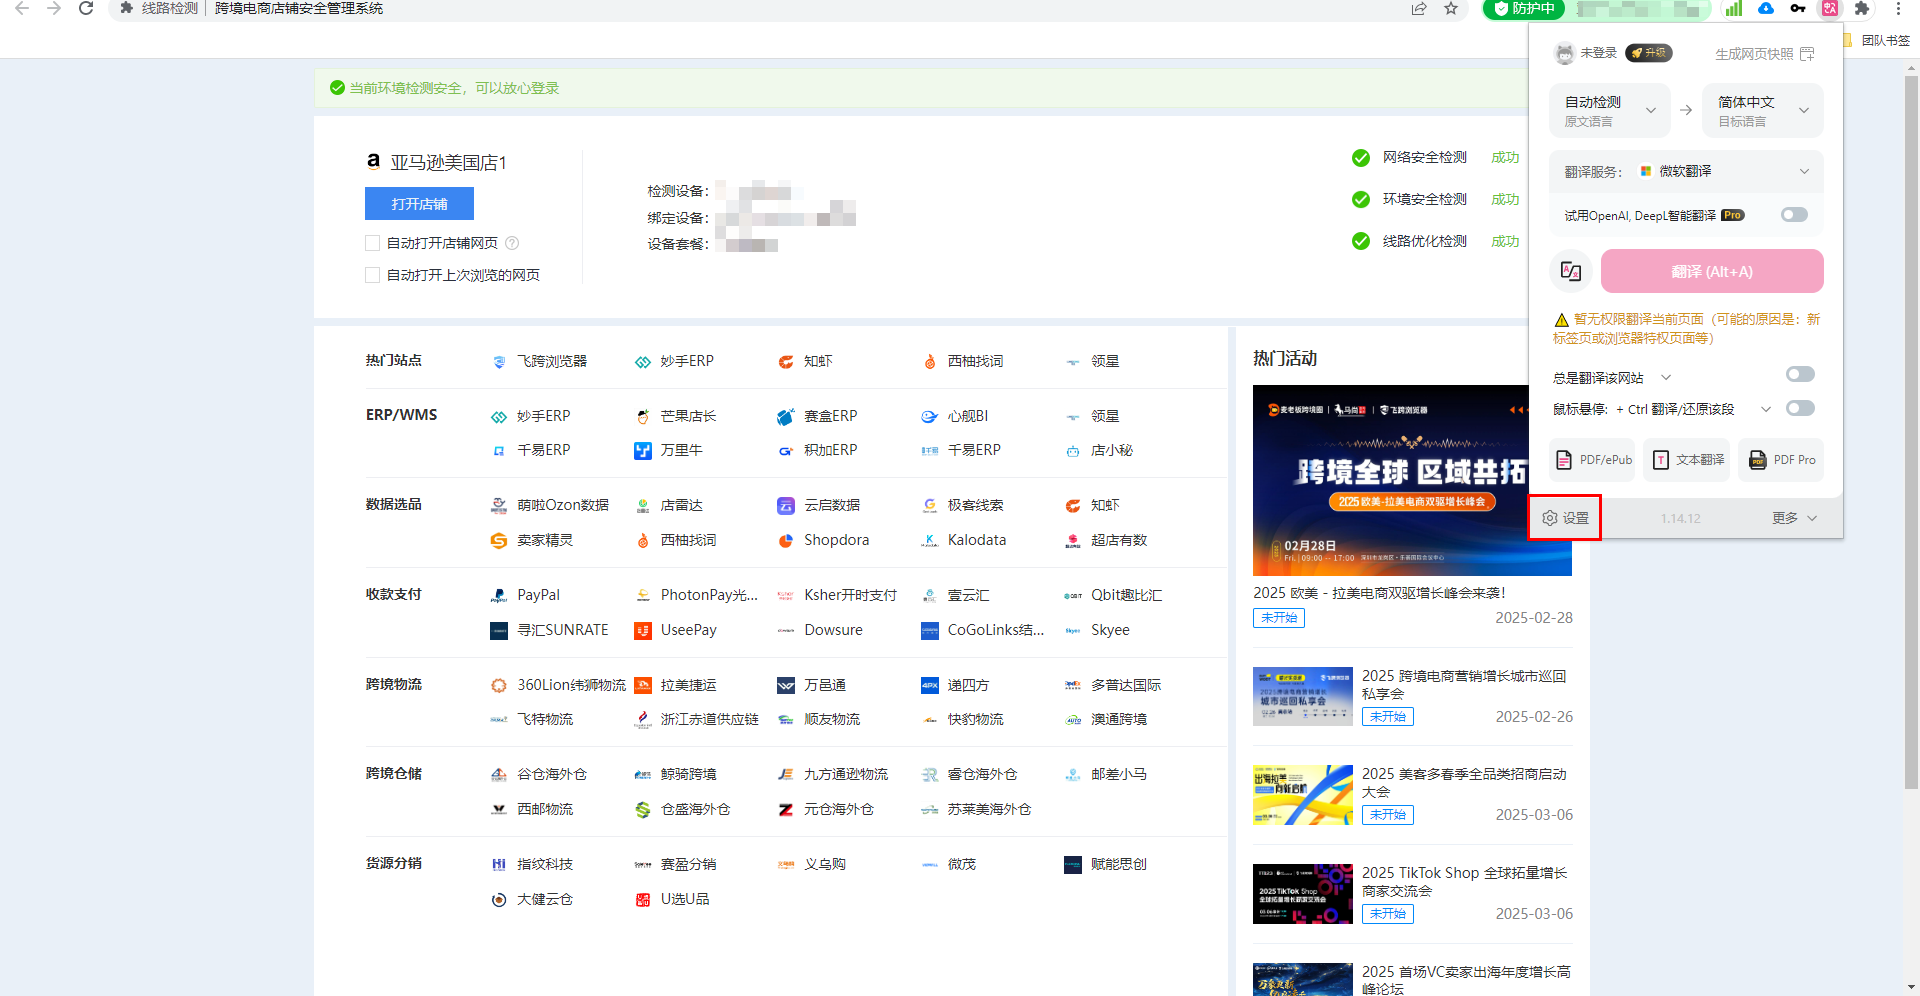Screen dimensions: 1920x996
Task: Click 美客多春季全品类招商 event thumbnail
Action: (x=1303, y=795)
